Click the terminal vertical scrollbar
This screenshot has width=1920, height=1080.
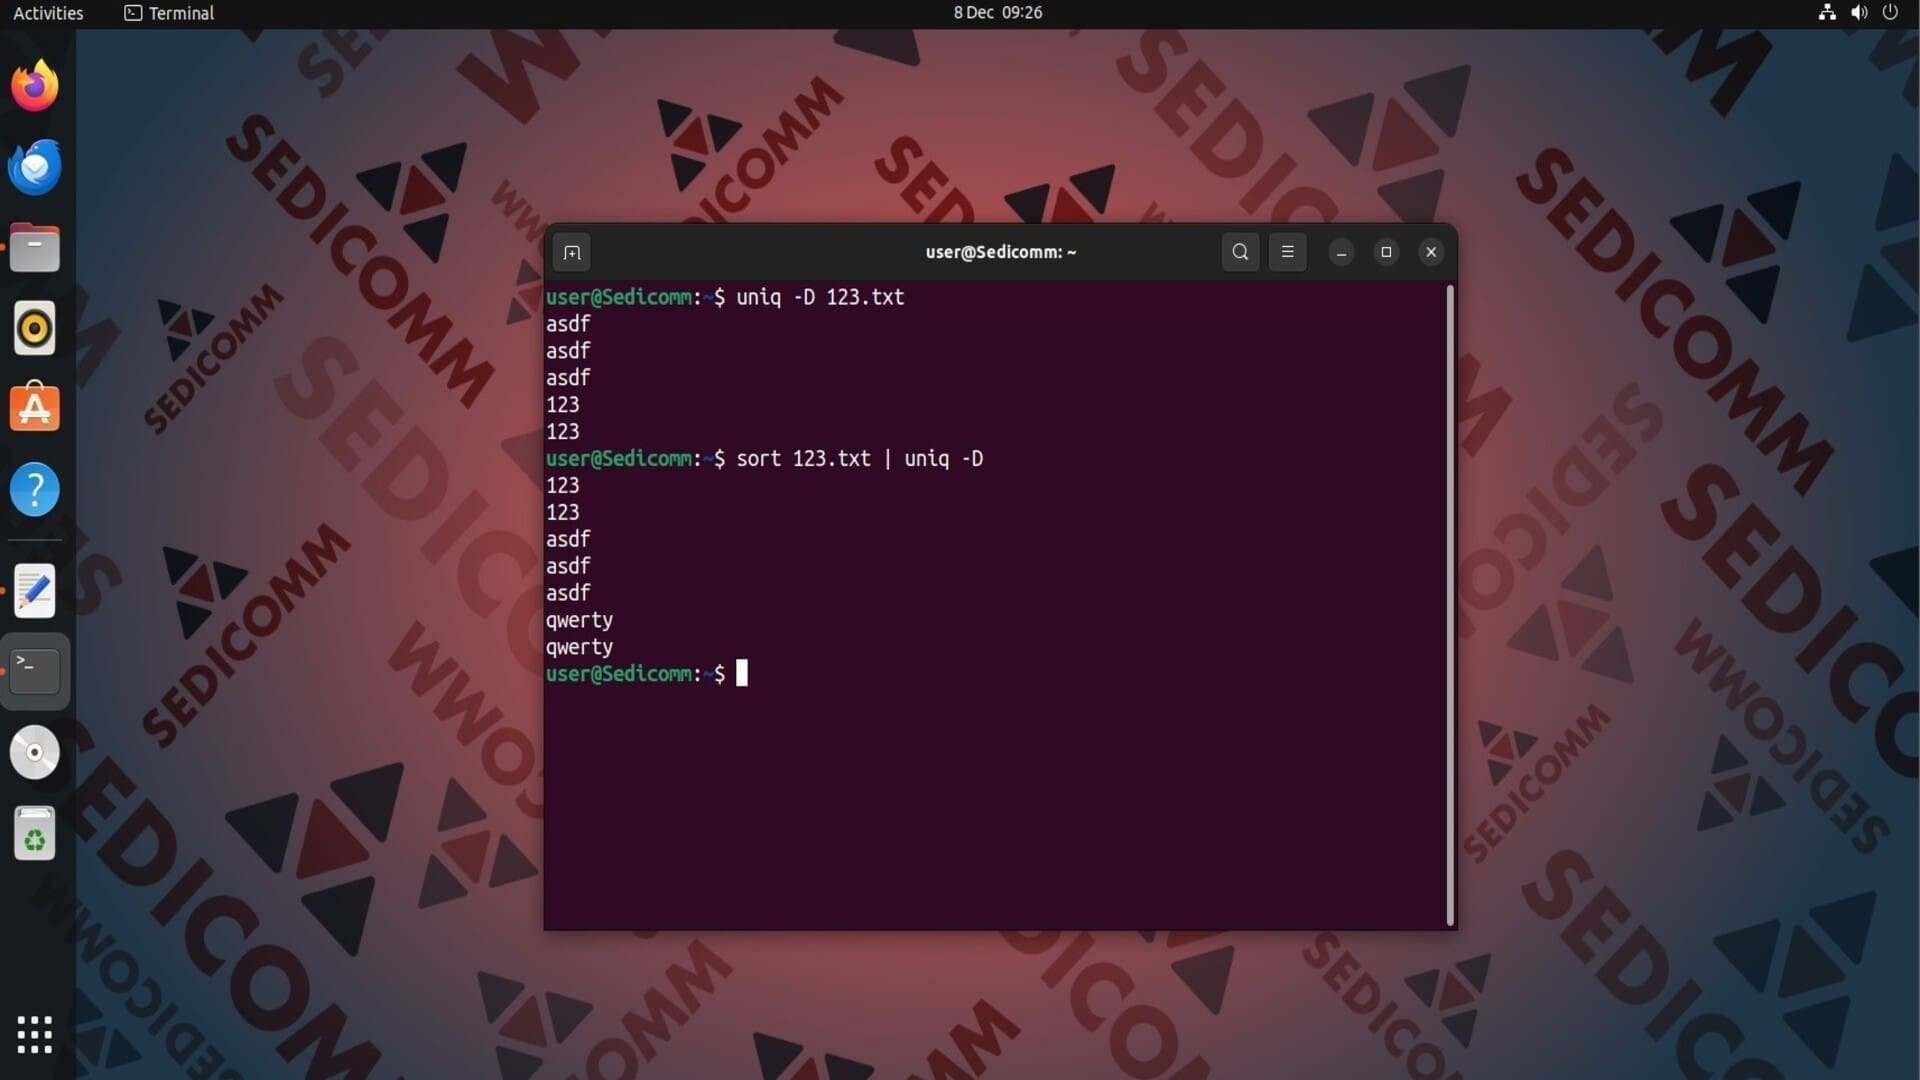coord(1450,605)
